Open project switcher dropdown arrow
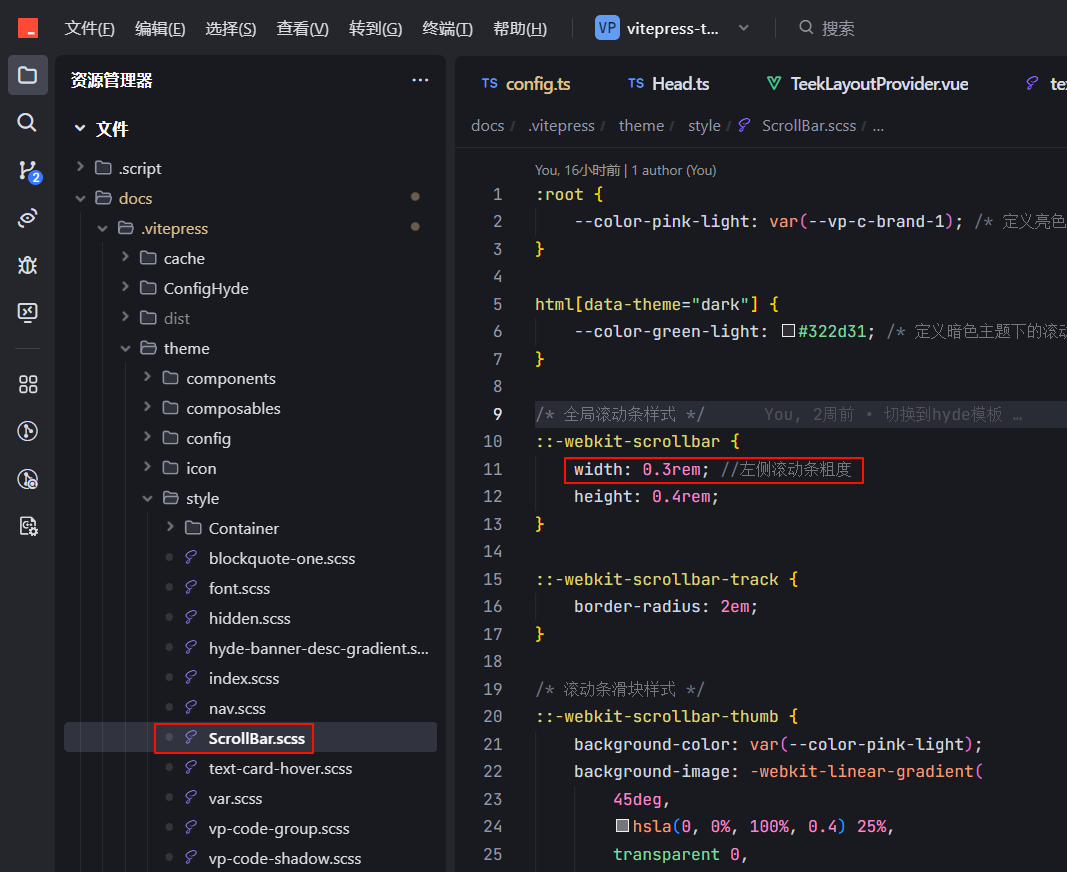The width and height of the screenshot is (1067, 872). (744, 28)
